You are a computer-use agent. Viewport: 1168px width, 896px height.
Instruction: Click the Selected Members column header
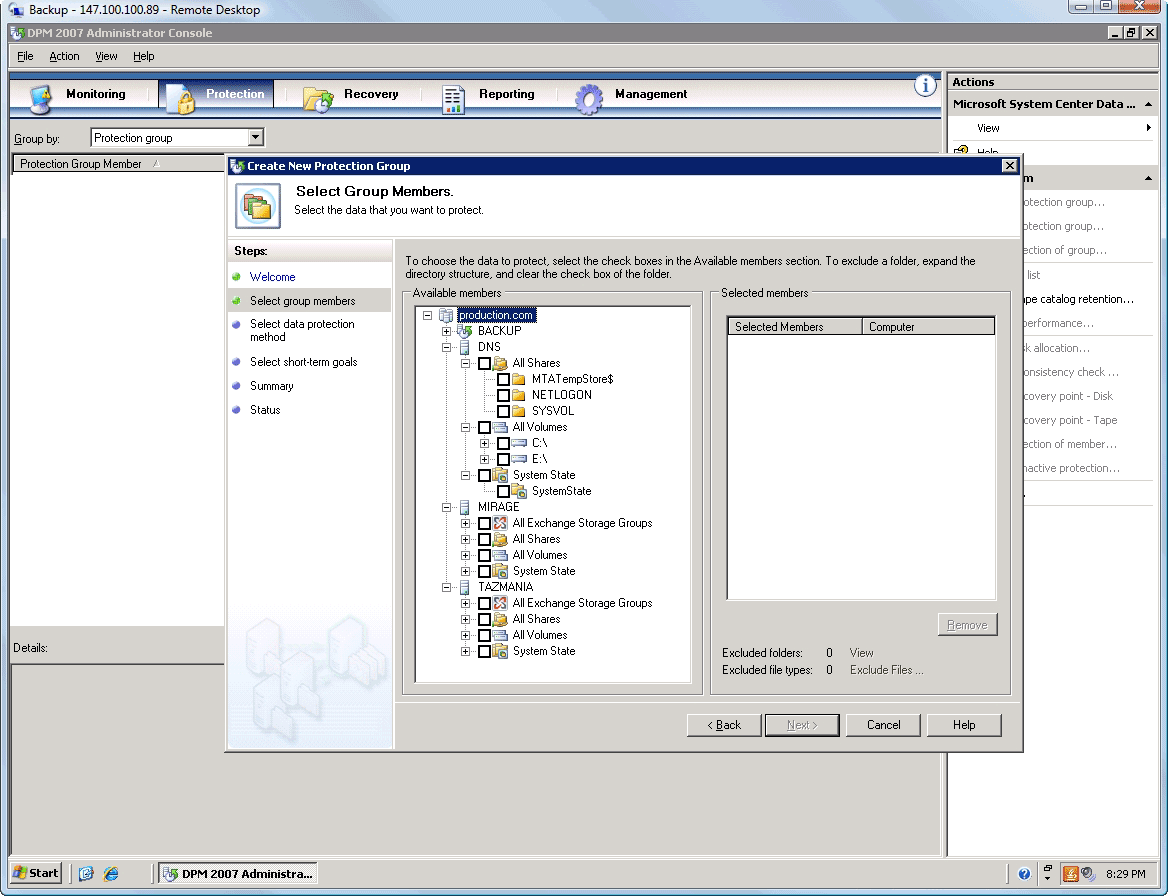(x=794, y=326)
